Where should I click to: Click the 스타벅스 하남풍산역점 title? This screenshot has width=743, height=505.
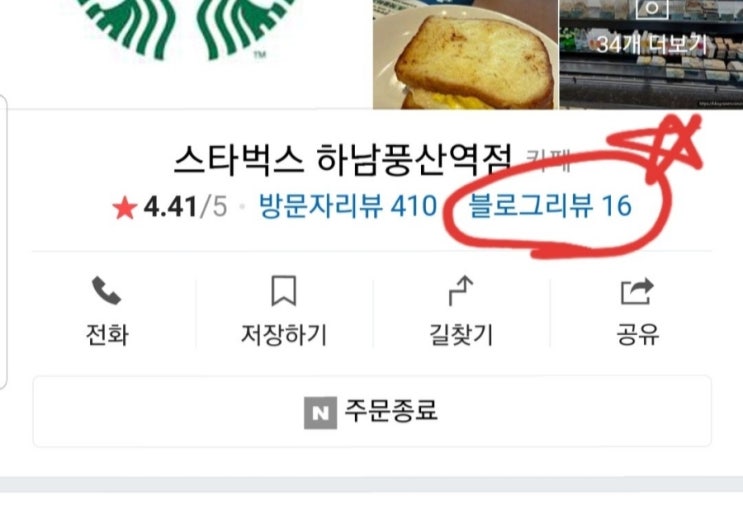[x=344, y=159]
